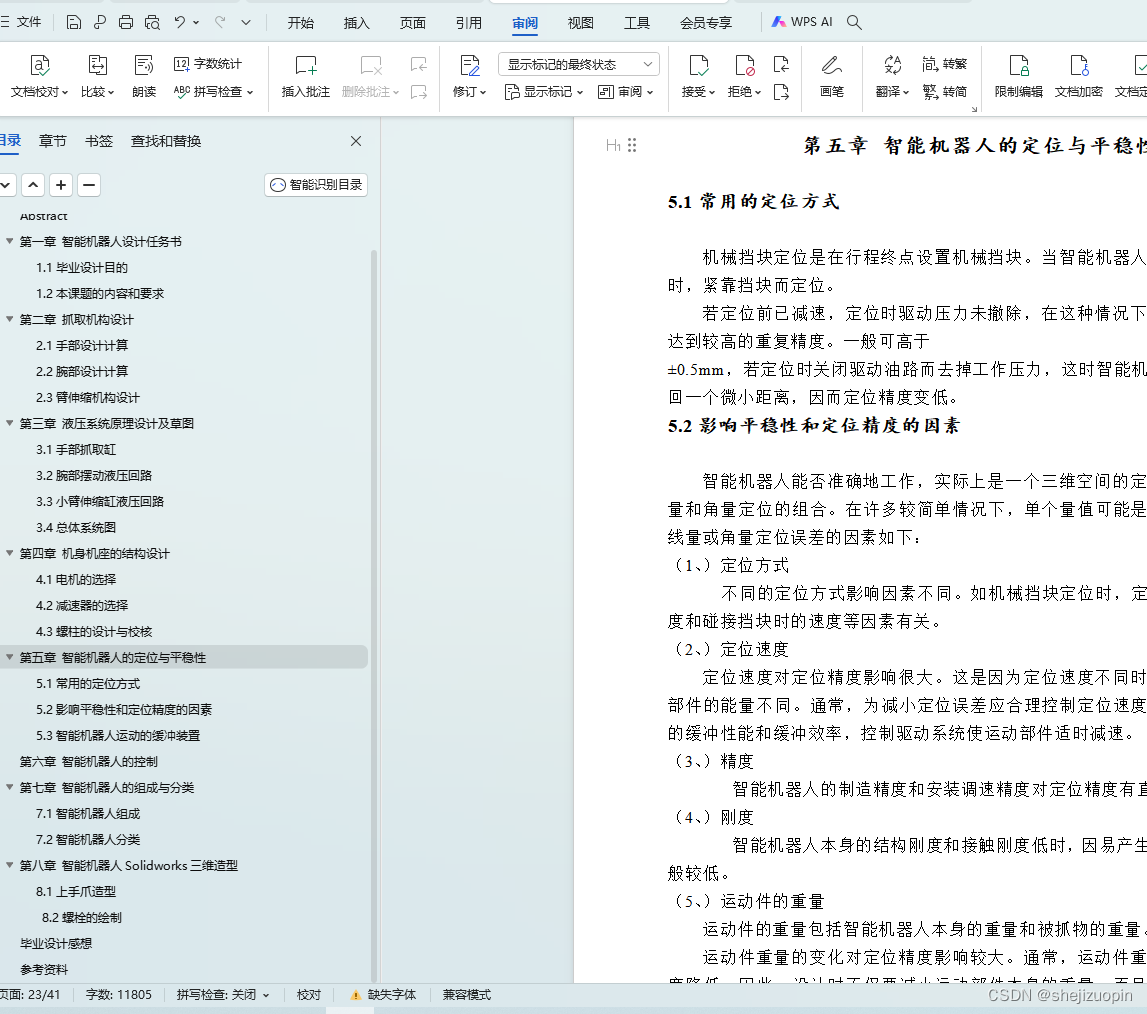Screen dimensions: 1147x1014
Task: Open 字数统计 word count
Action: (208, 64)
